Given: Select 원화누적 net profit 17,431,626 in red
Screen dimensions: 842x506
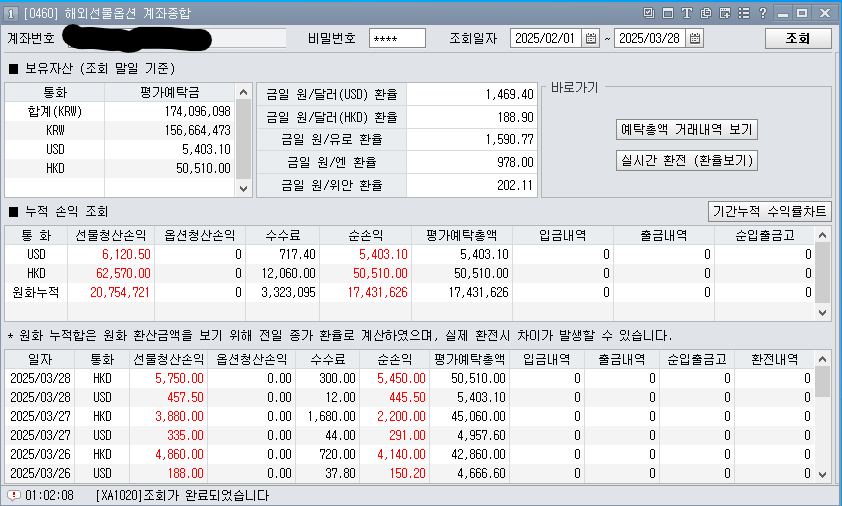Looking at the screenshot, I should coord(378,292).
